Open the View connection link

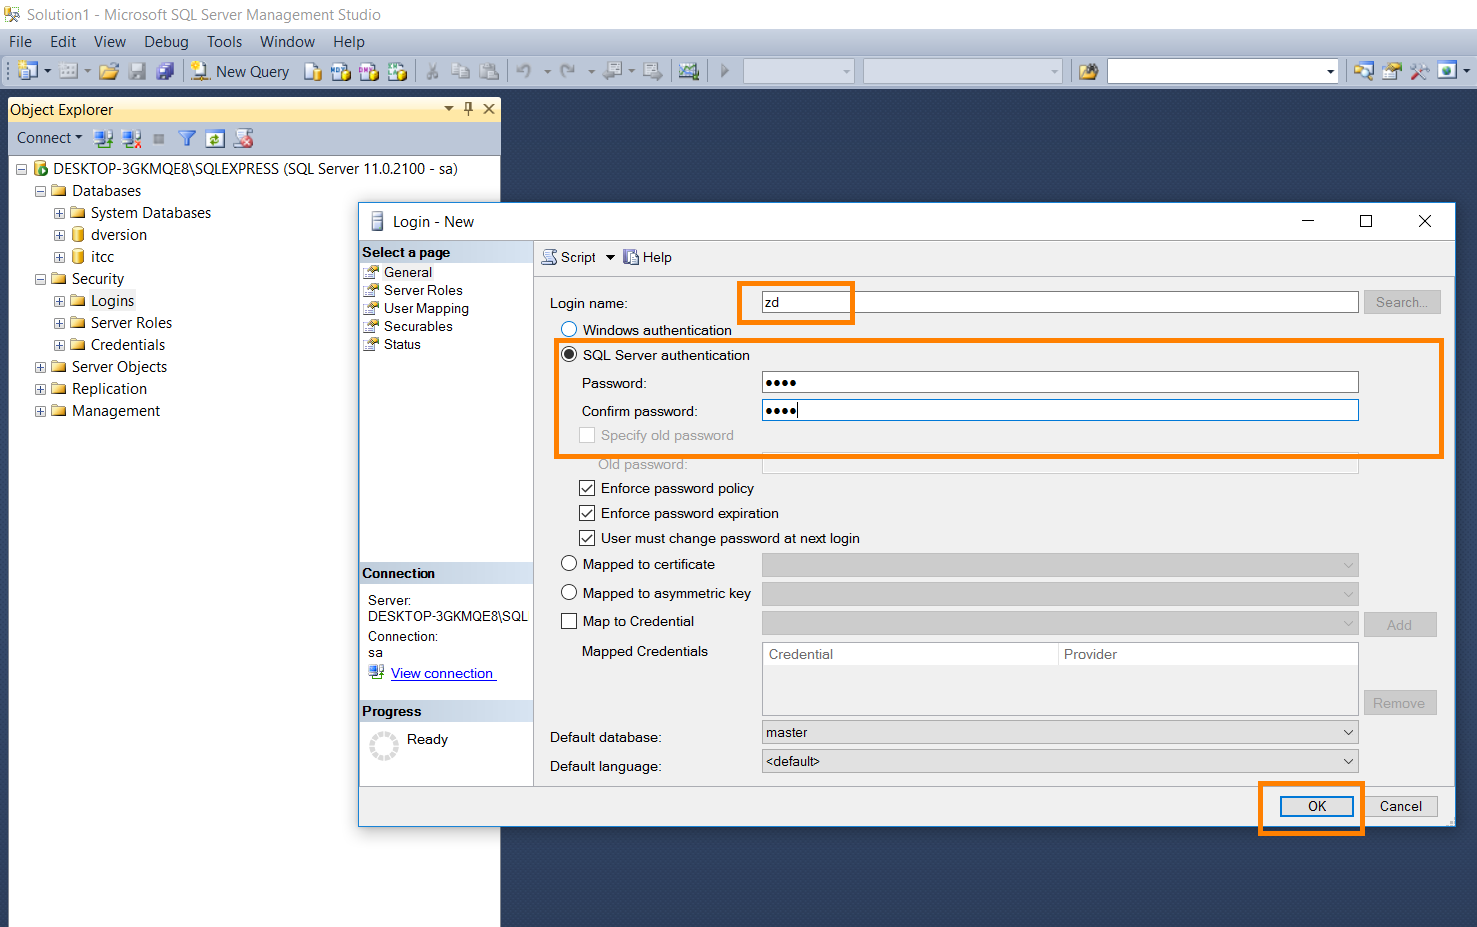click(x=442, y=673)
